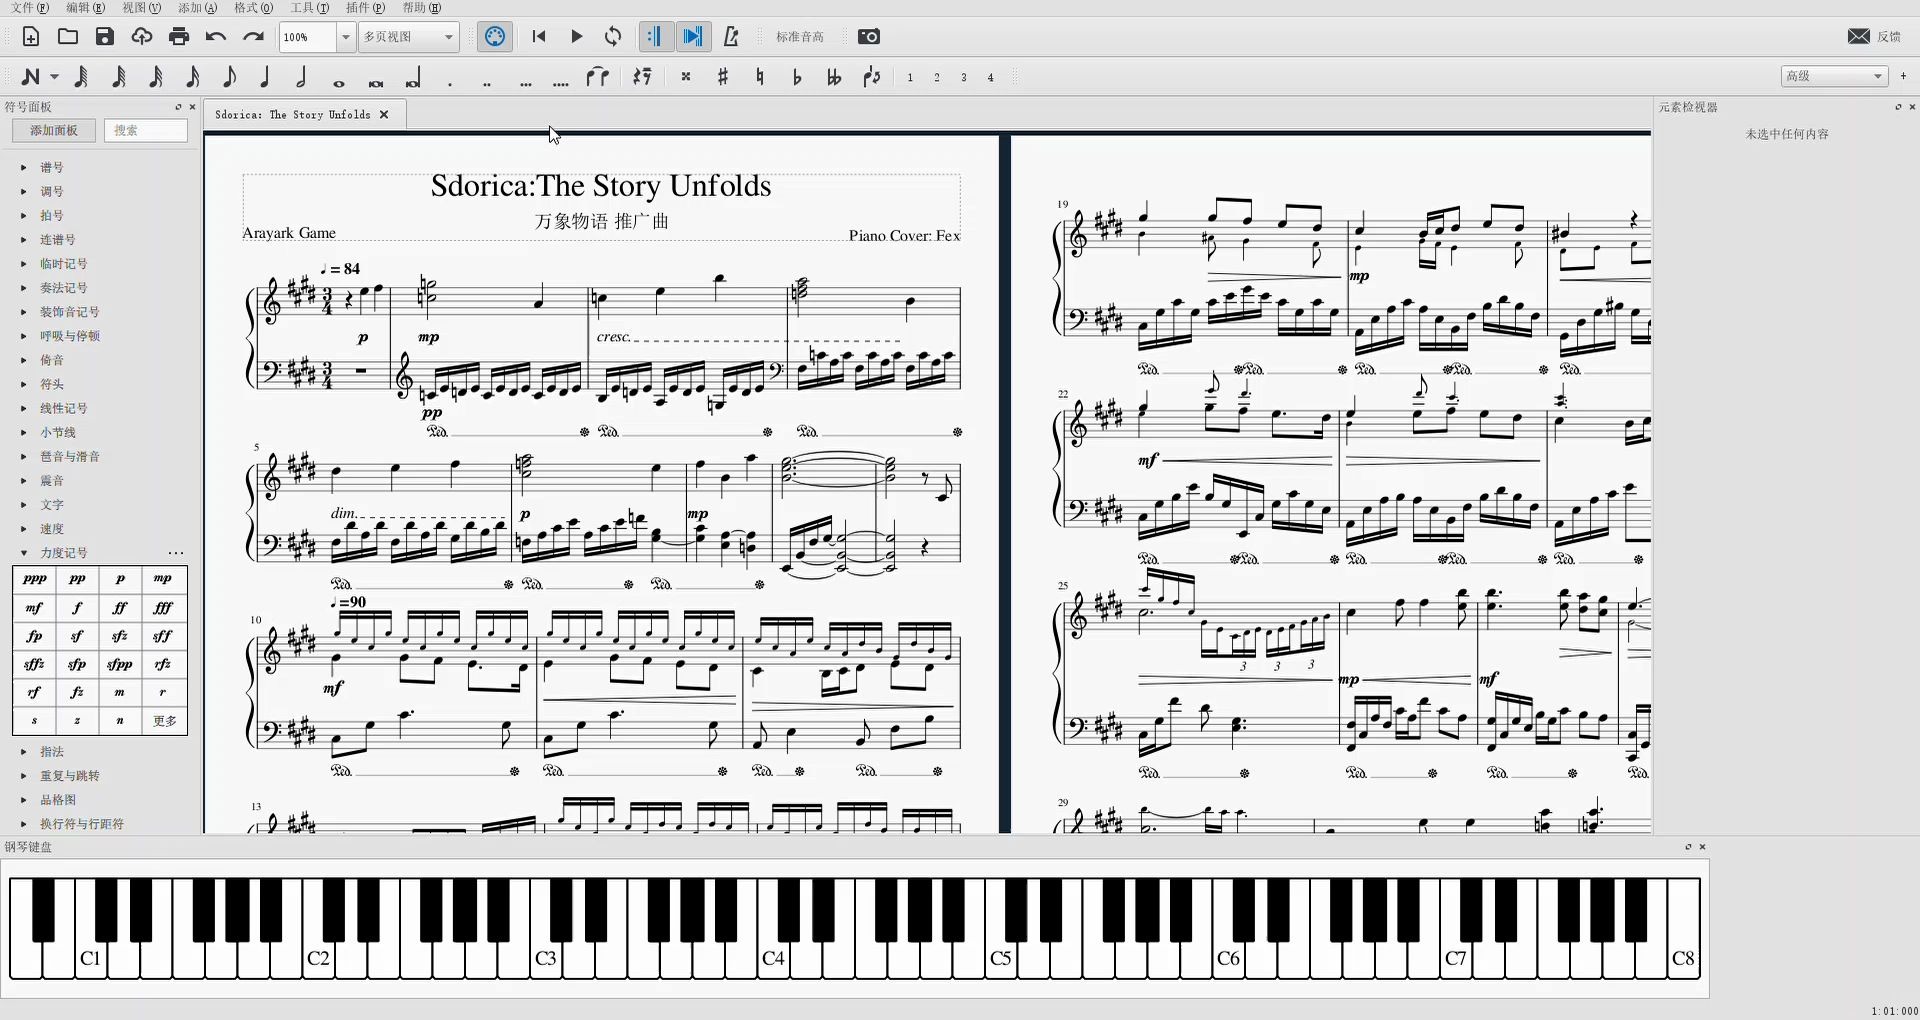
Task: Open the 插件 menu
Action: (x=366, y=8)
